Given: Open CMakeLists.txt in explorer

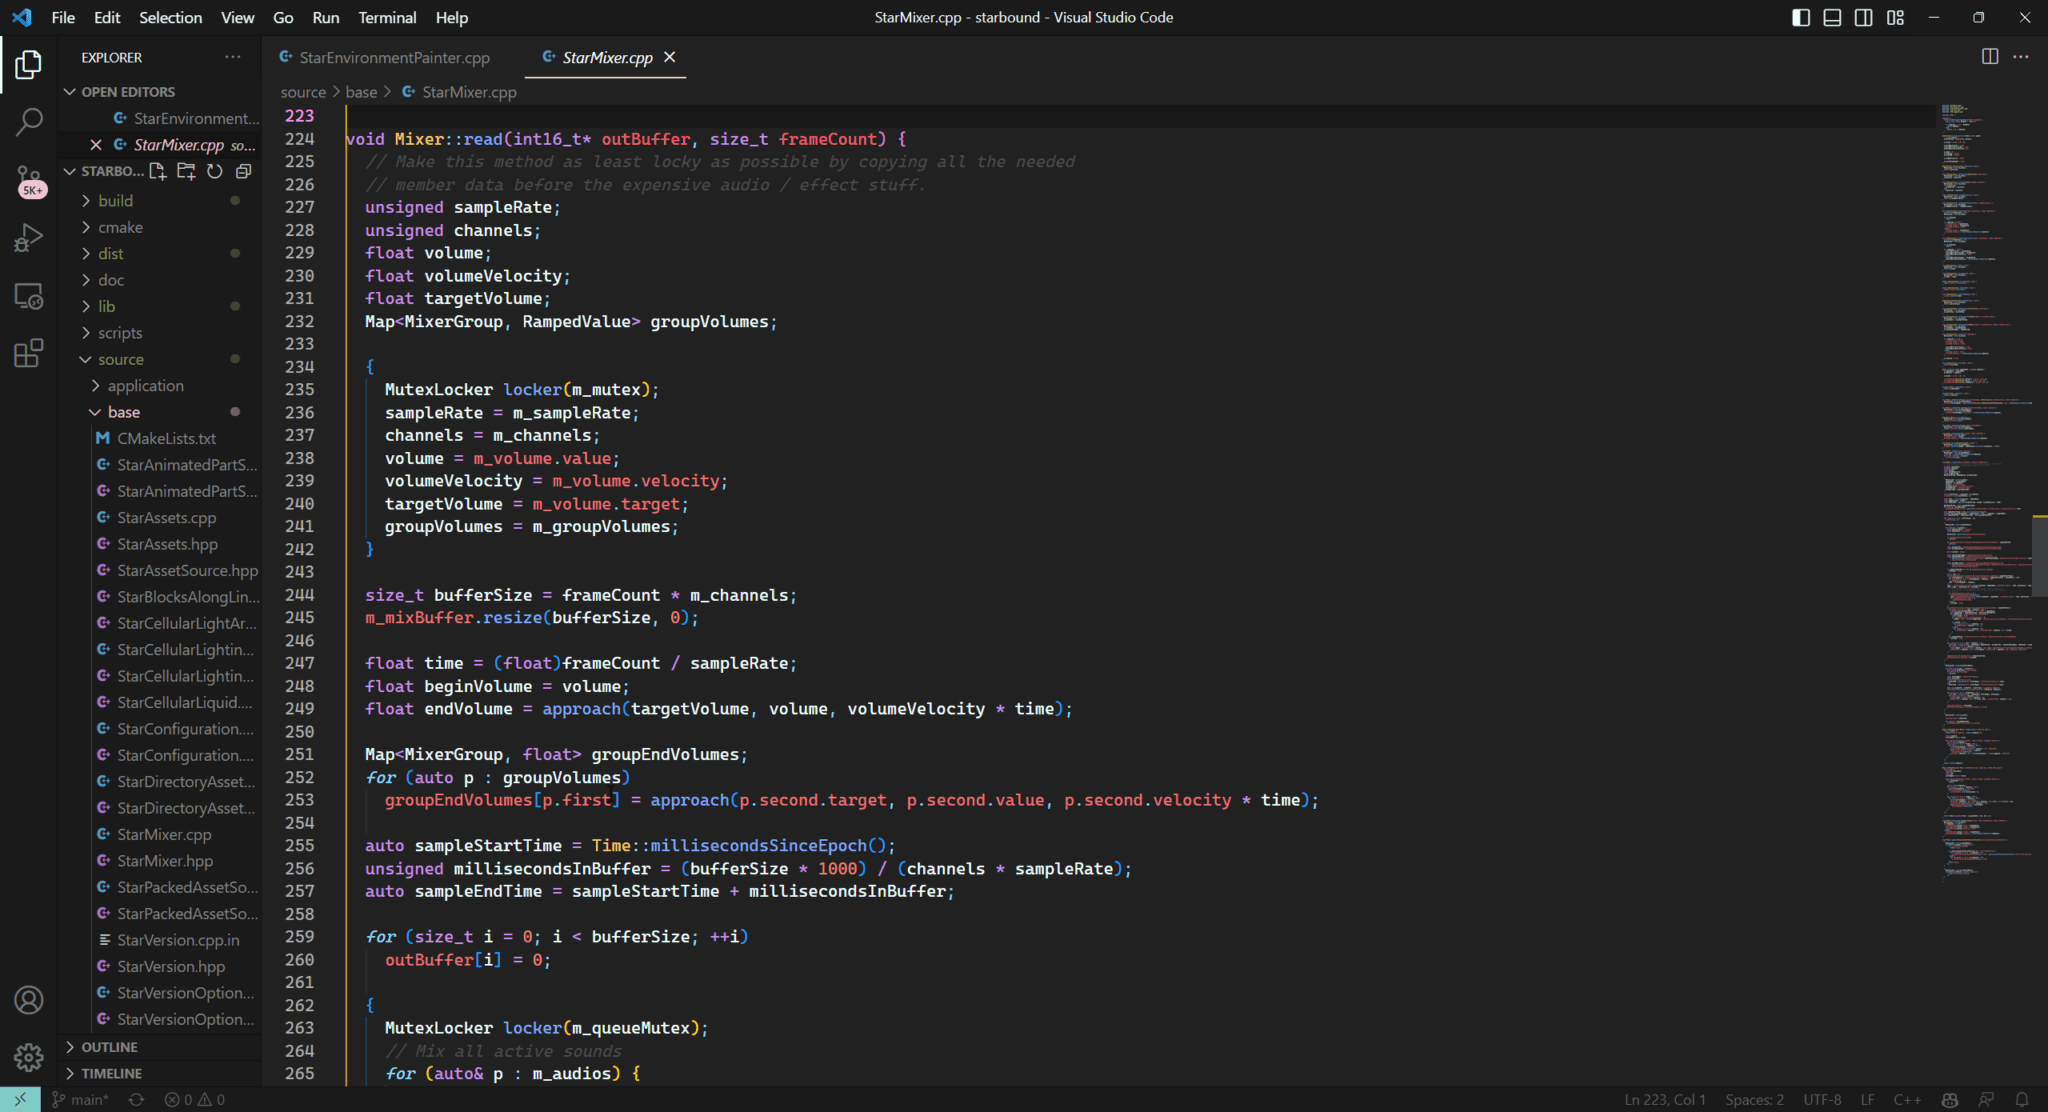Looking at the screenshot, I should (x=166, y=439).
